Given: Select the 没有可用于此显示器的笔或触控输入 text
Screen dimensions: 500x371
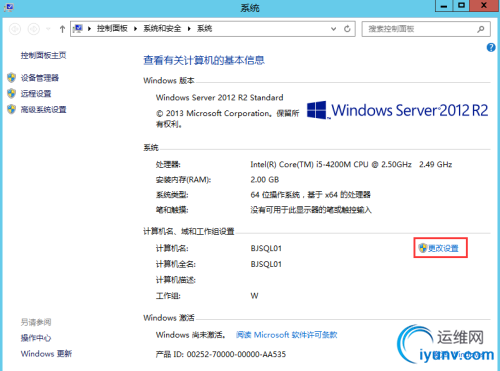Looking at the screenshot, I should pyautogui.click(x=311, y=210).
